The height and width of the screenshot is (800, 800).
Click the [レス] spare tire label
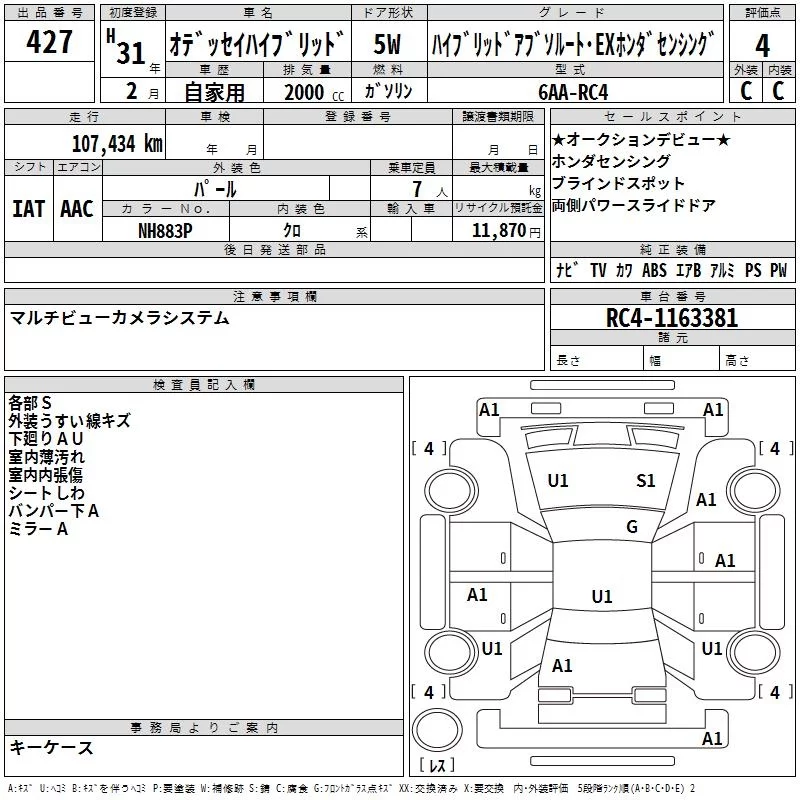pos(437,765)
